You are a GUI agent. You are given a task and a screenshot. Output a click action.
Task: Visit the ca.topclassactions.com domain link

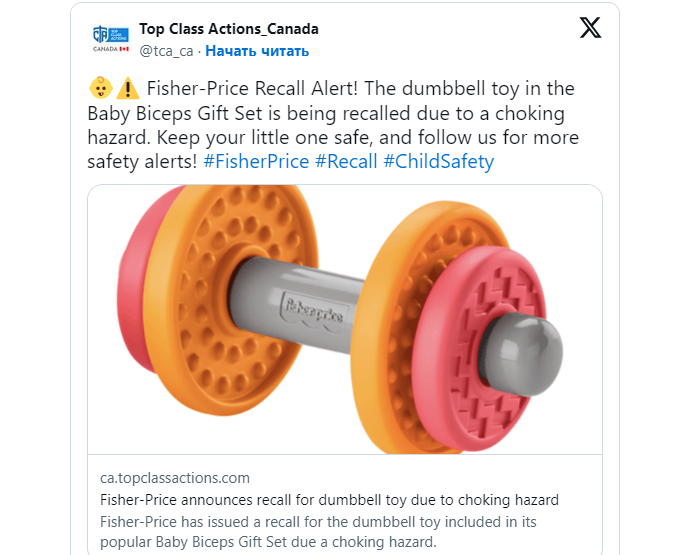point(175,478)
